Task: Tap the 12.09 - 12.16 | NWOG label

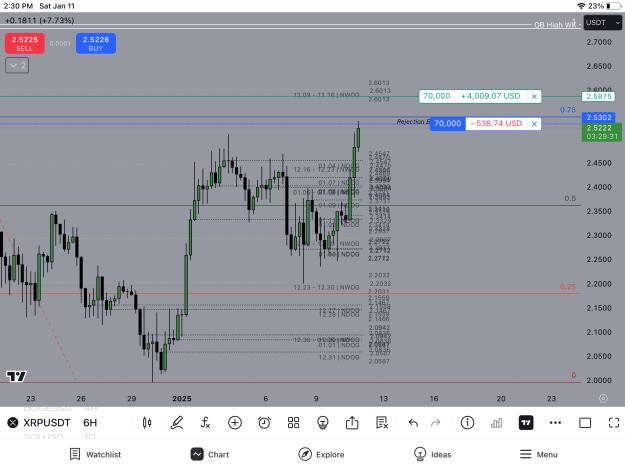Action: click(x=326, y=95)
